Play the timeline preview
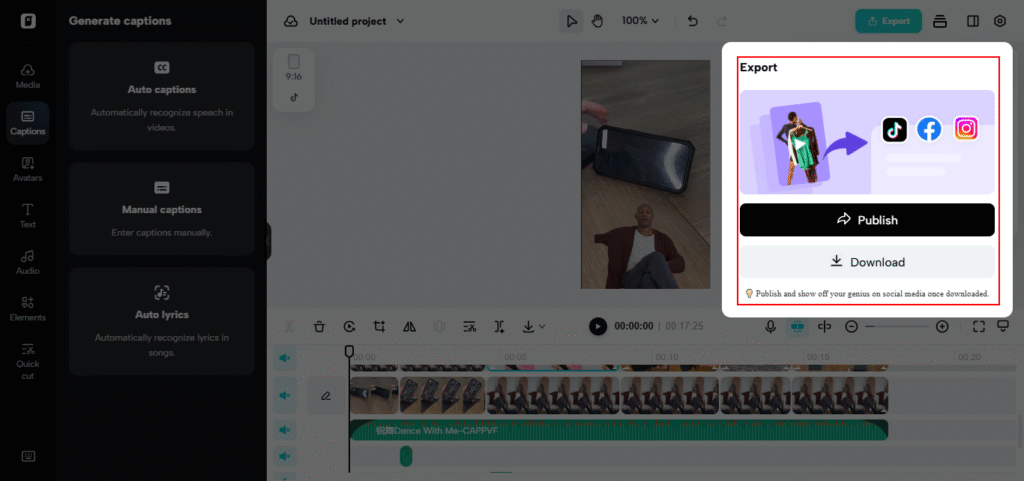Viewport: 1024px width, 481px height. pos(598,326)
